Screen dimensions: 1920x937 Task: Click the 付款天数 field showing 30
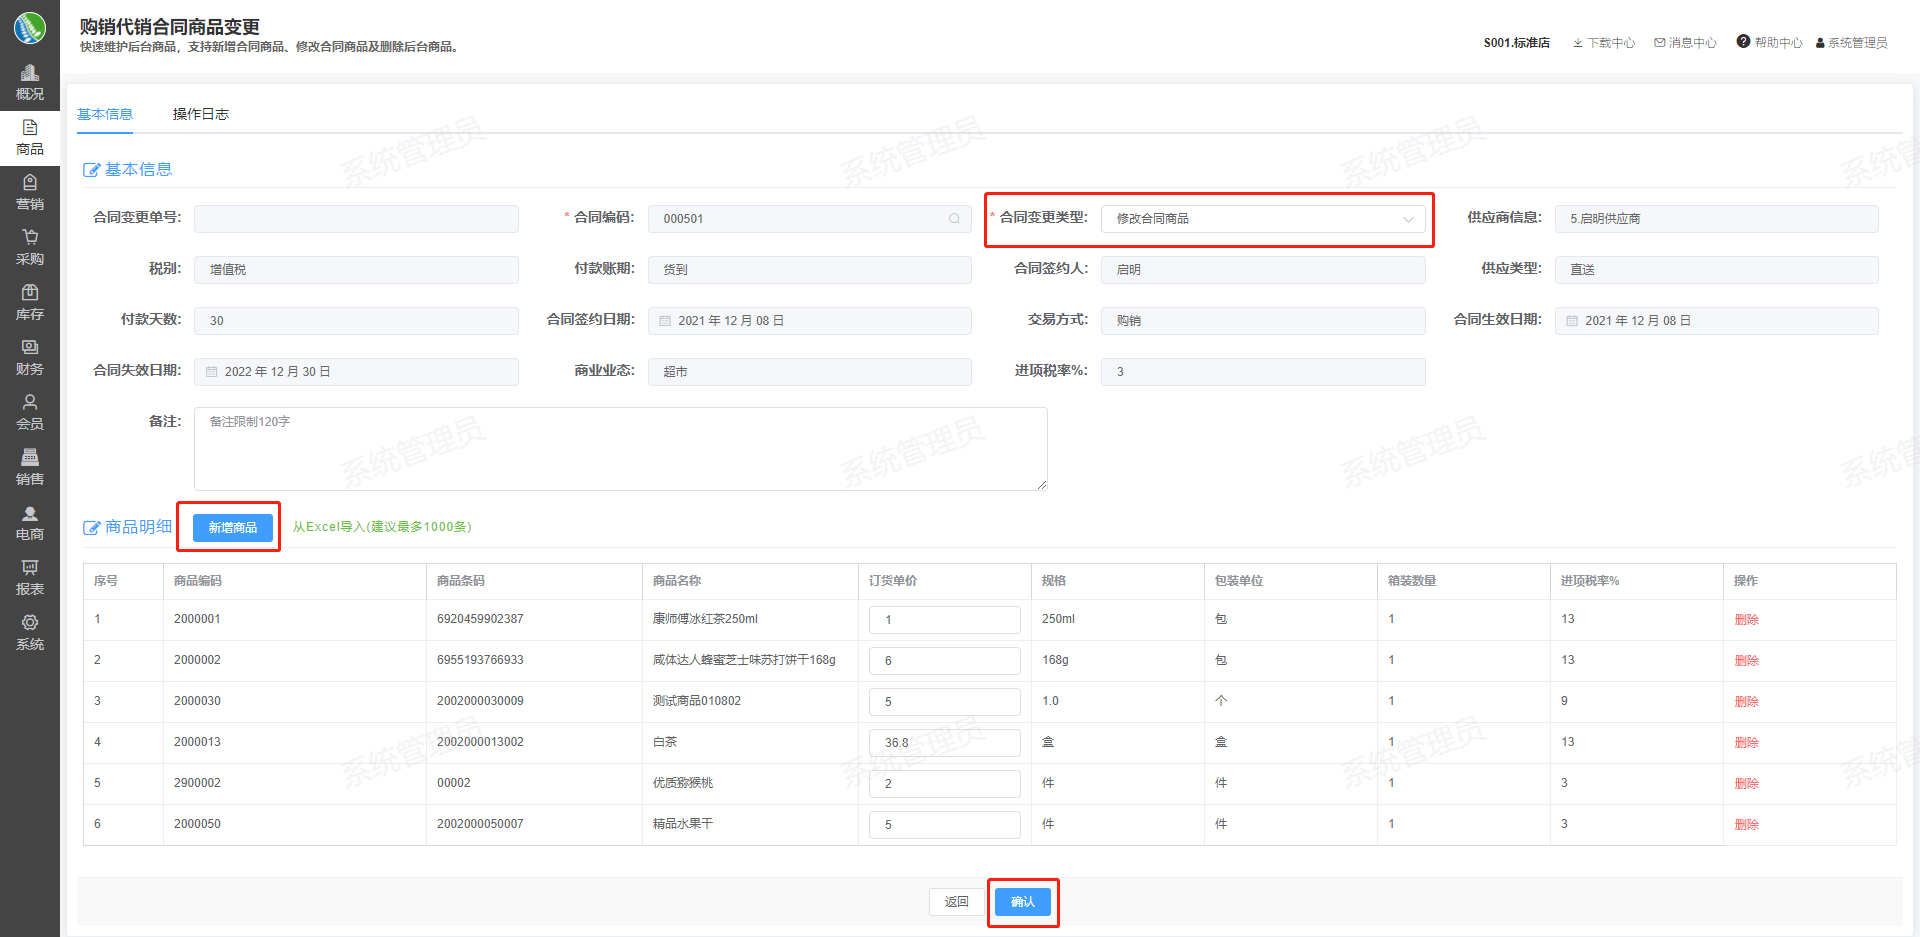[356, 321]
